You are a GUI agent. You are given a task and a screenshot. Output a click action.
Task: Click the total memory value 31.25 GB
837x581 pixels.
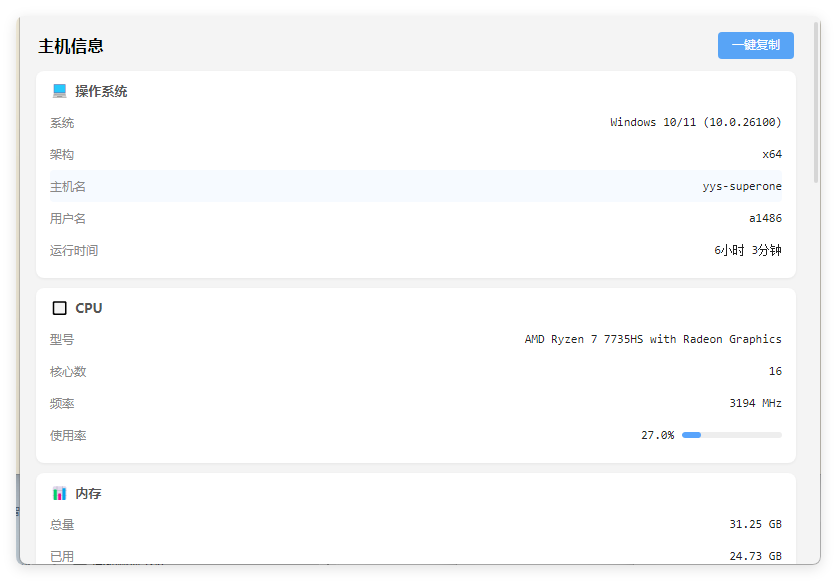pyautogui.click(x=755, y=524)
